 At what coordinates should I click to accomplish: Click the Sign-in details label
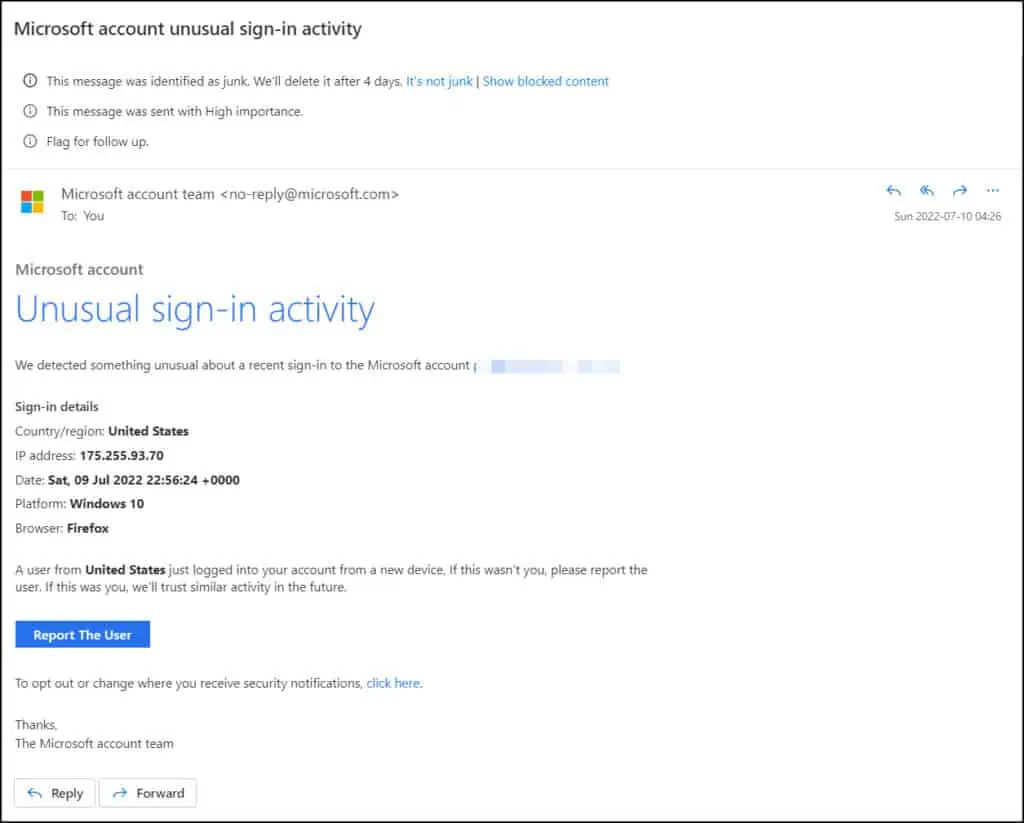57,406
